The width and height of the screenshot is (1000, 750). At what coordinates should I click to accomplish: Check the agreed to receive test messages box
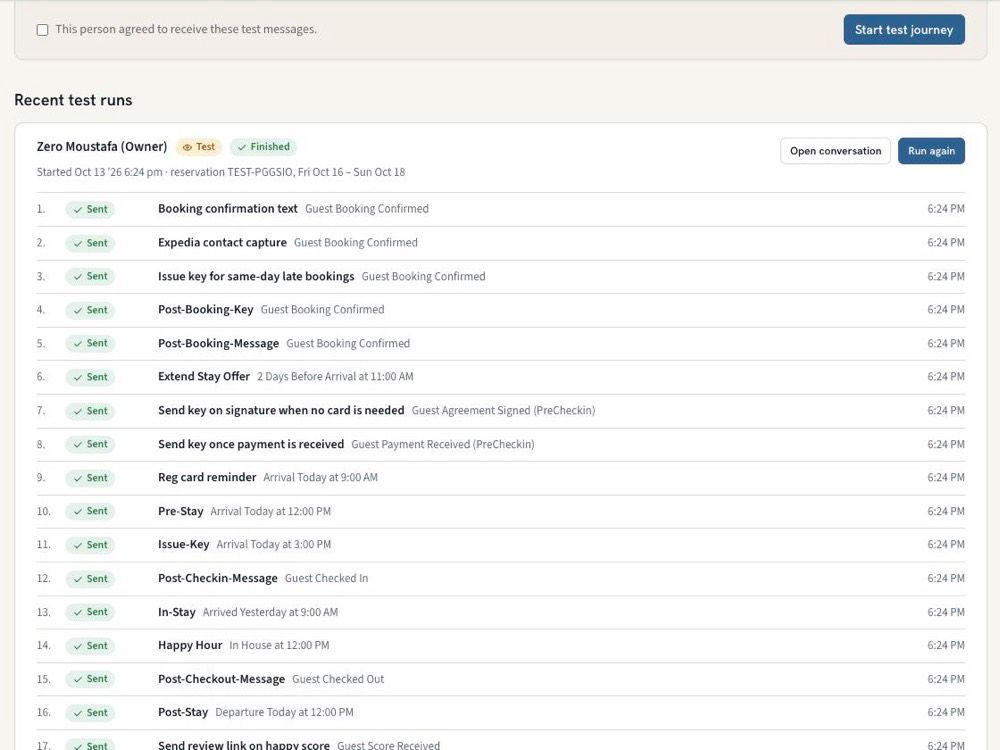[x=42, y=30]
